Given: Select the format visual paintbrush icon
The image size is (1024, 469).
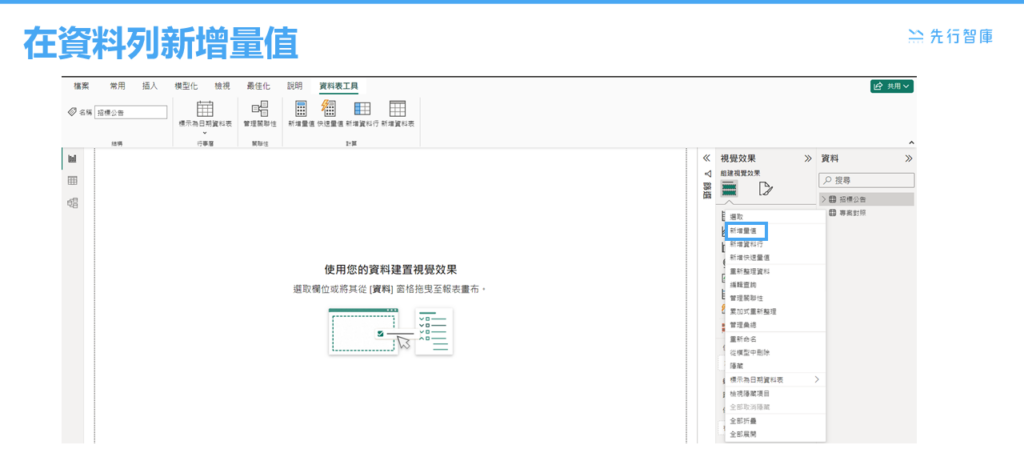Looking at the screenshot, I should 765,189.
